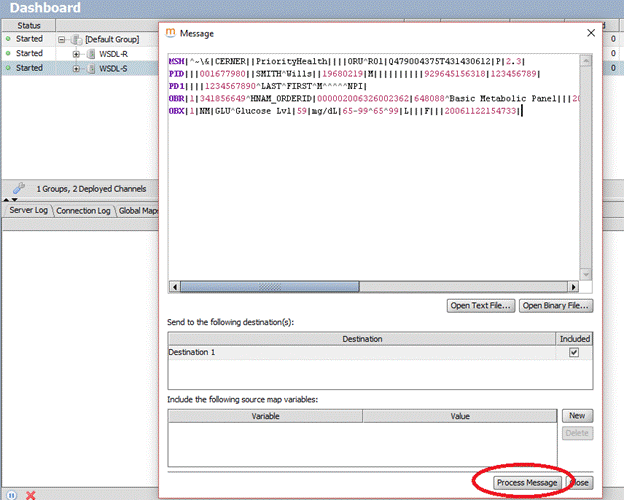Click the Default Group folder icon
The height and width of the screenshot is (500, 624).
pos(76,39)
